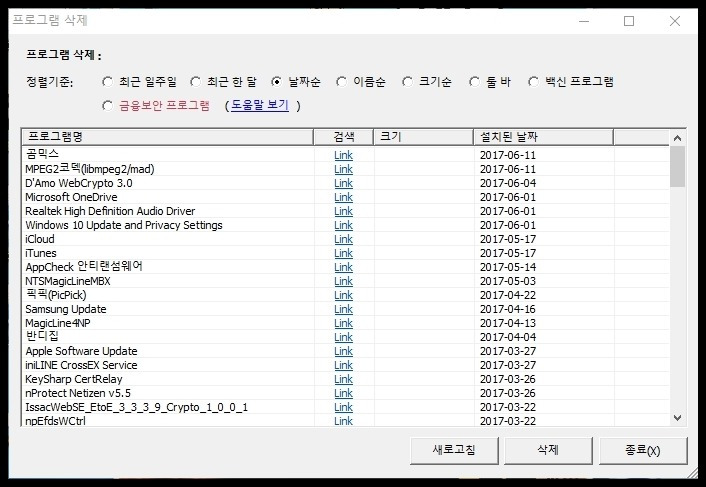Open the Link for MagicLine4NP

[343, 323]
